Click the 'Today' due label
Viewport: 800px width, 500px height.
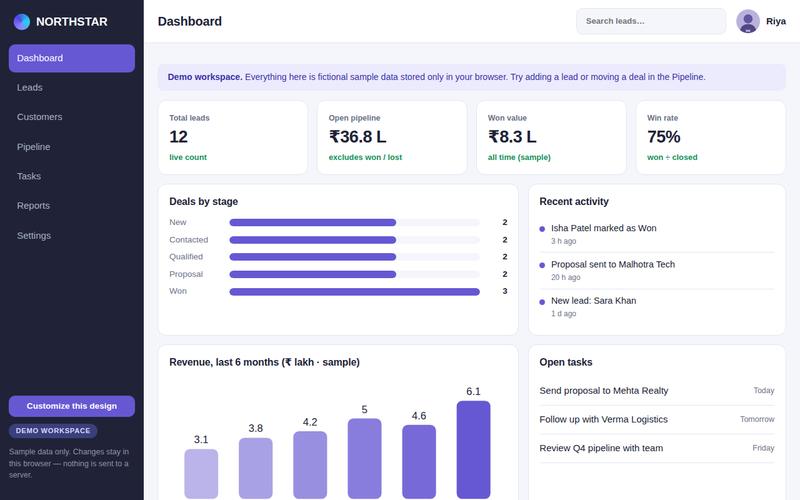click(x=764, y=390)
